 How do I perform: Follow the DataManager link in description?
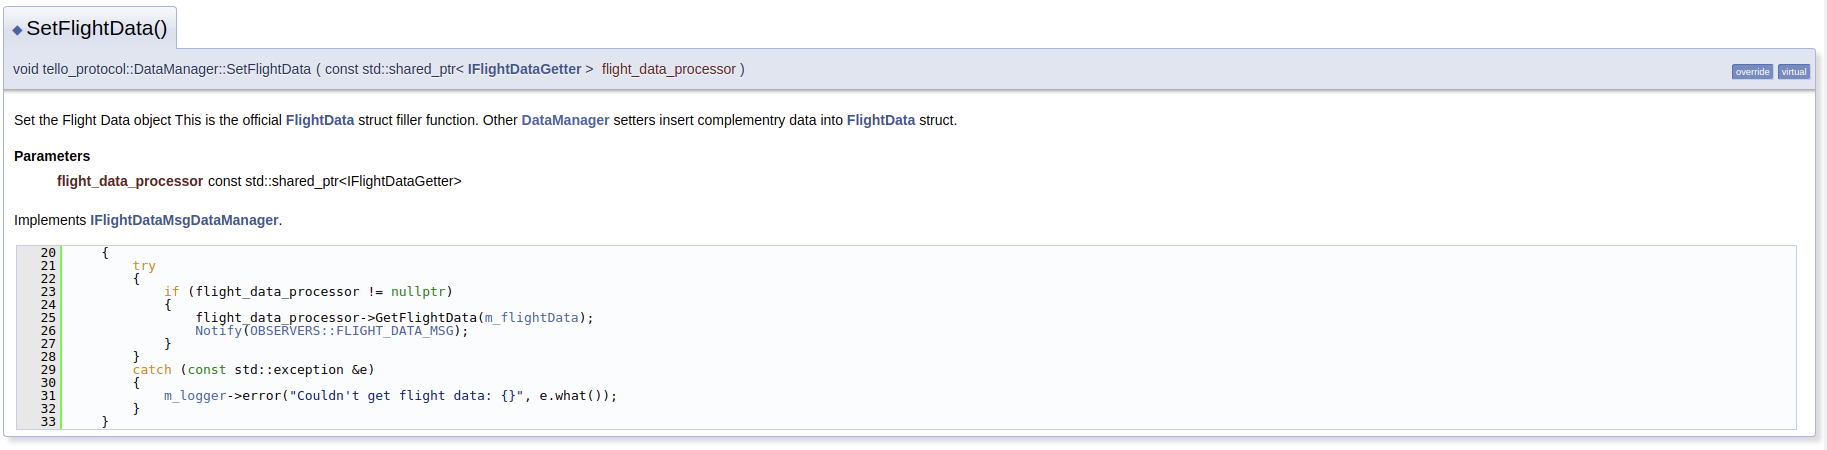click(x=565, y=120)
